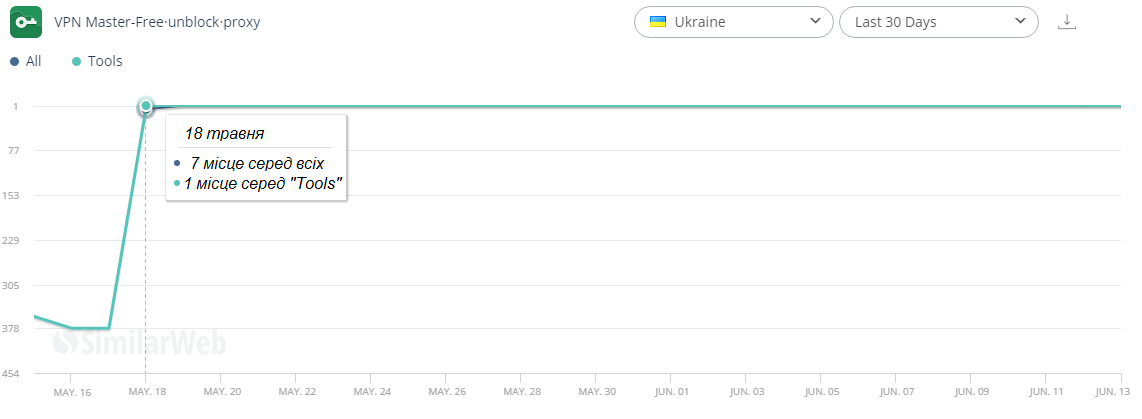Toggle the Tools series legend item

97,61
